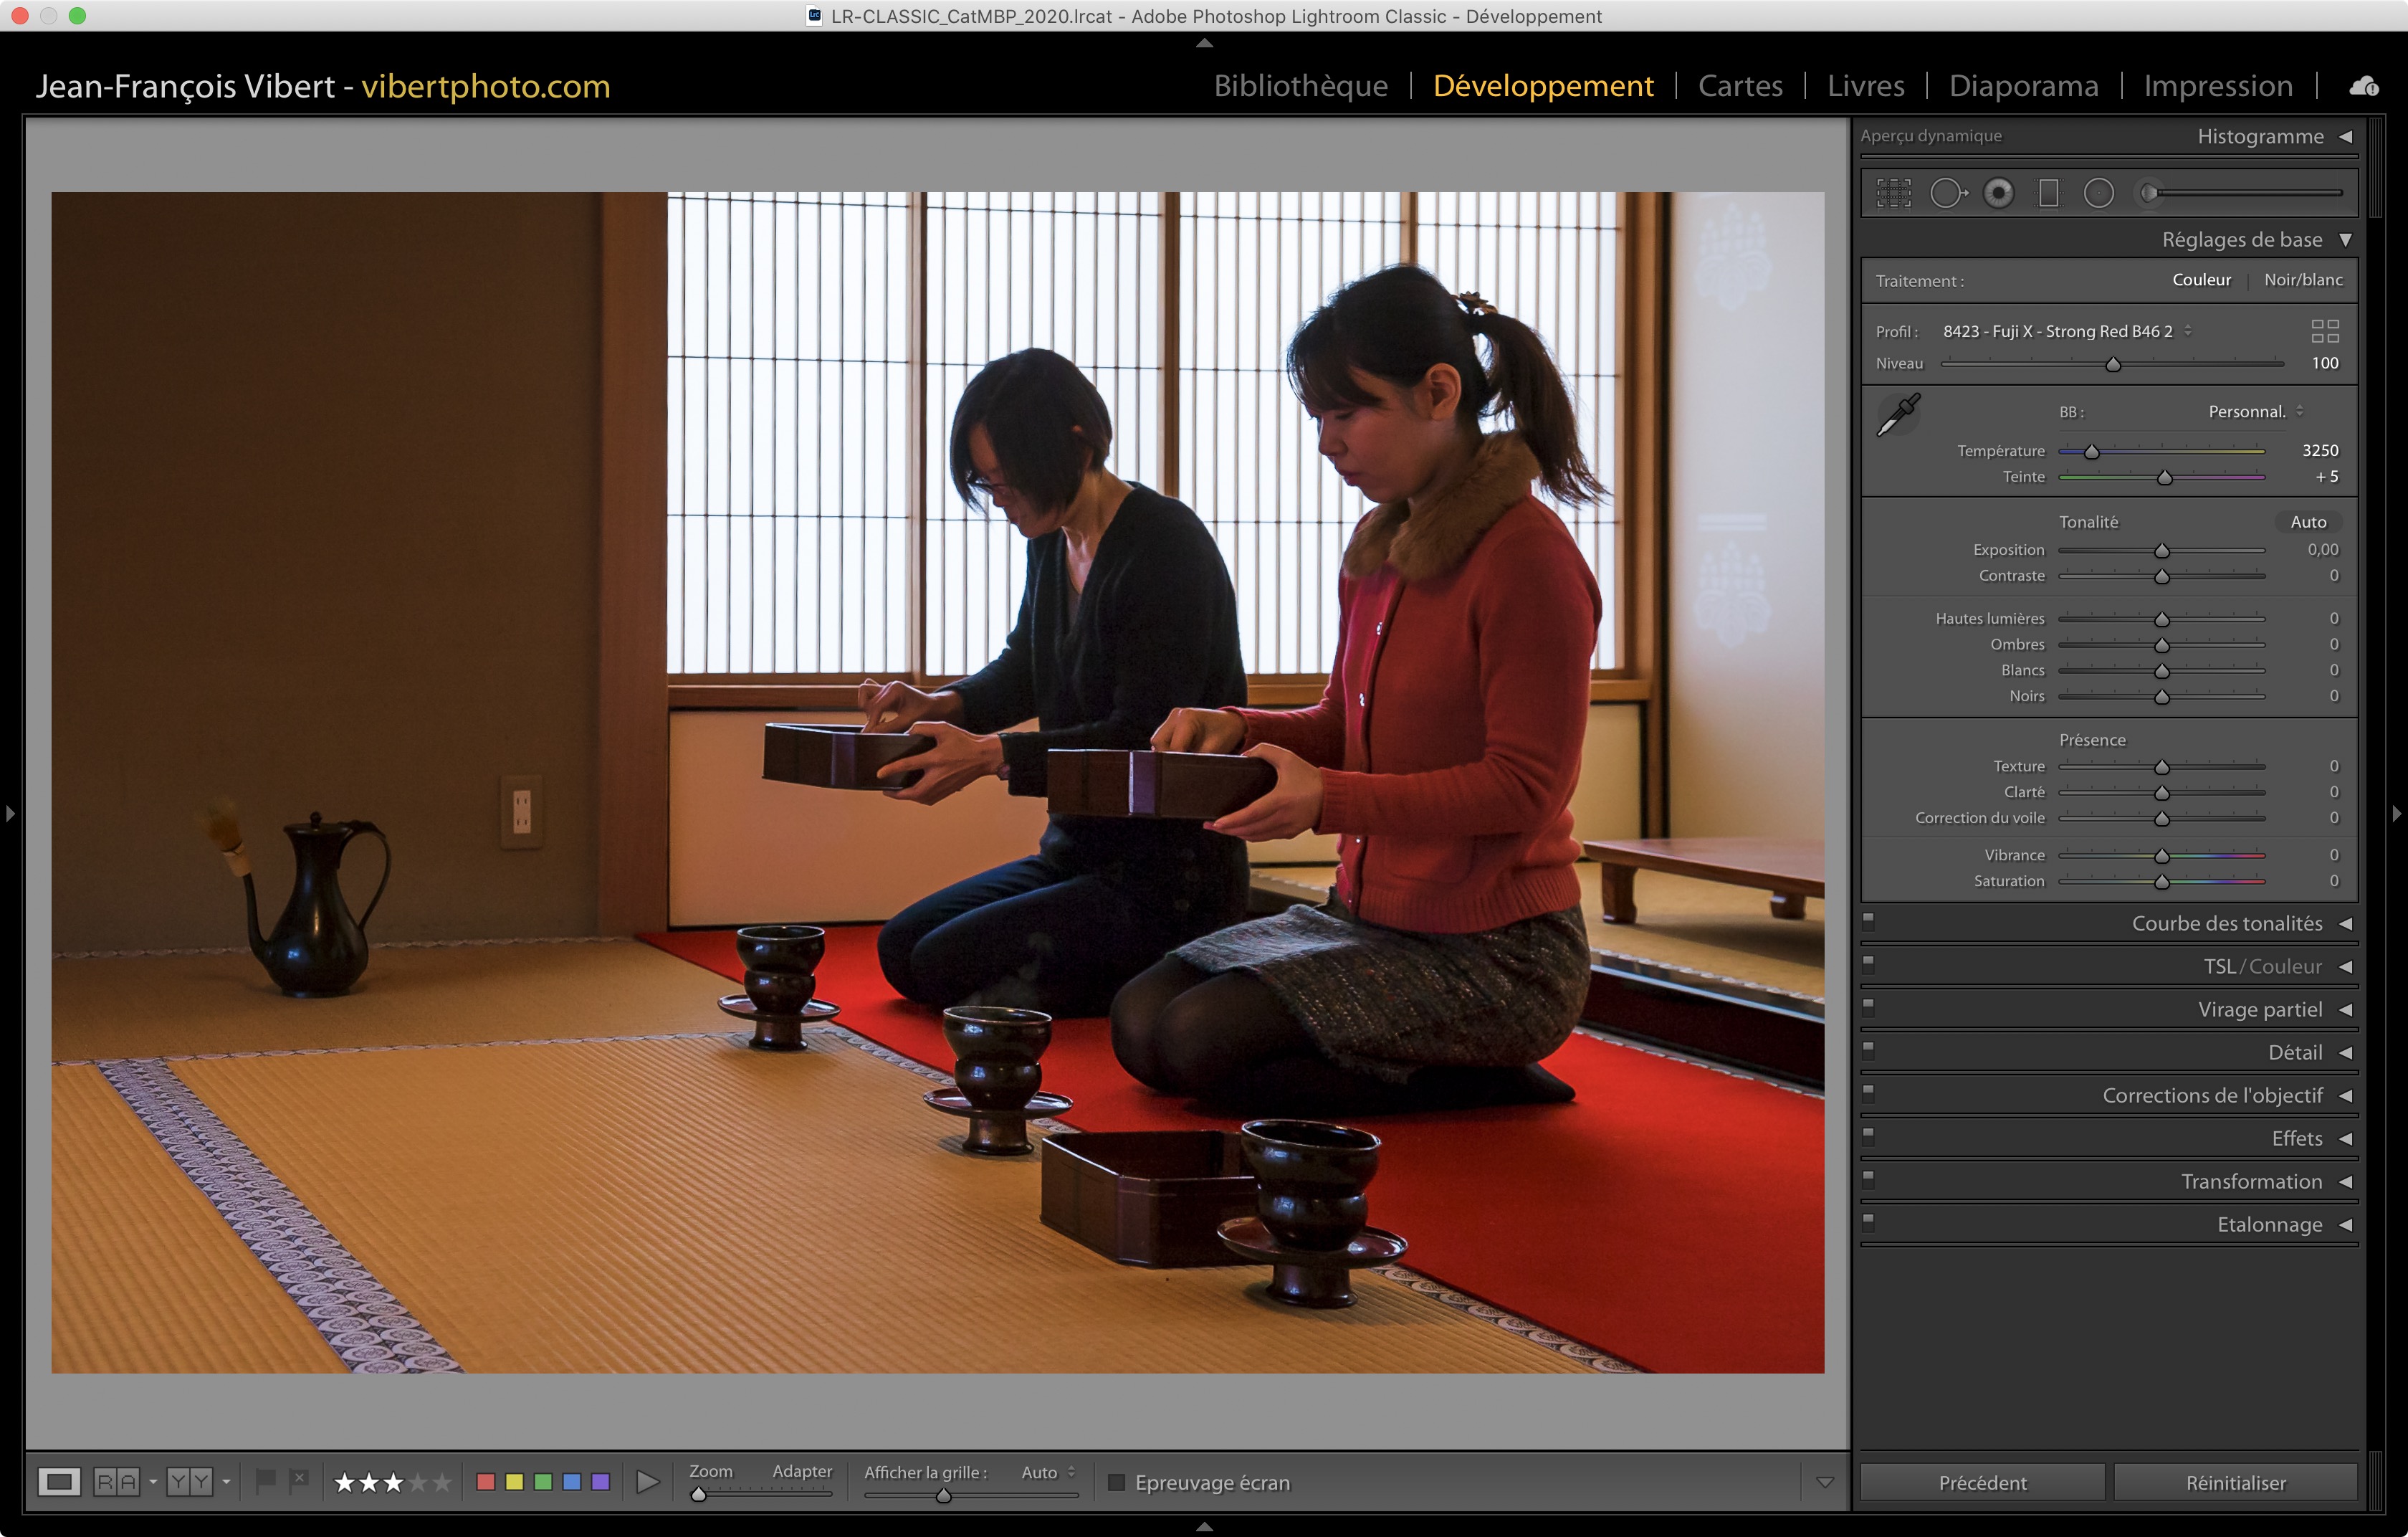Apply the red color label swatch
This screenshot has width=2408, height=1537.
[486, 1482]
